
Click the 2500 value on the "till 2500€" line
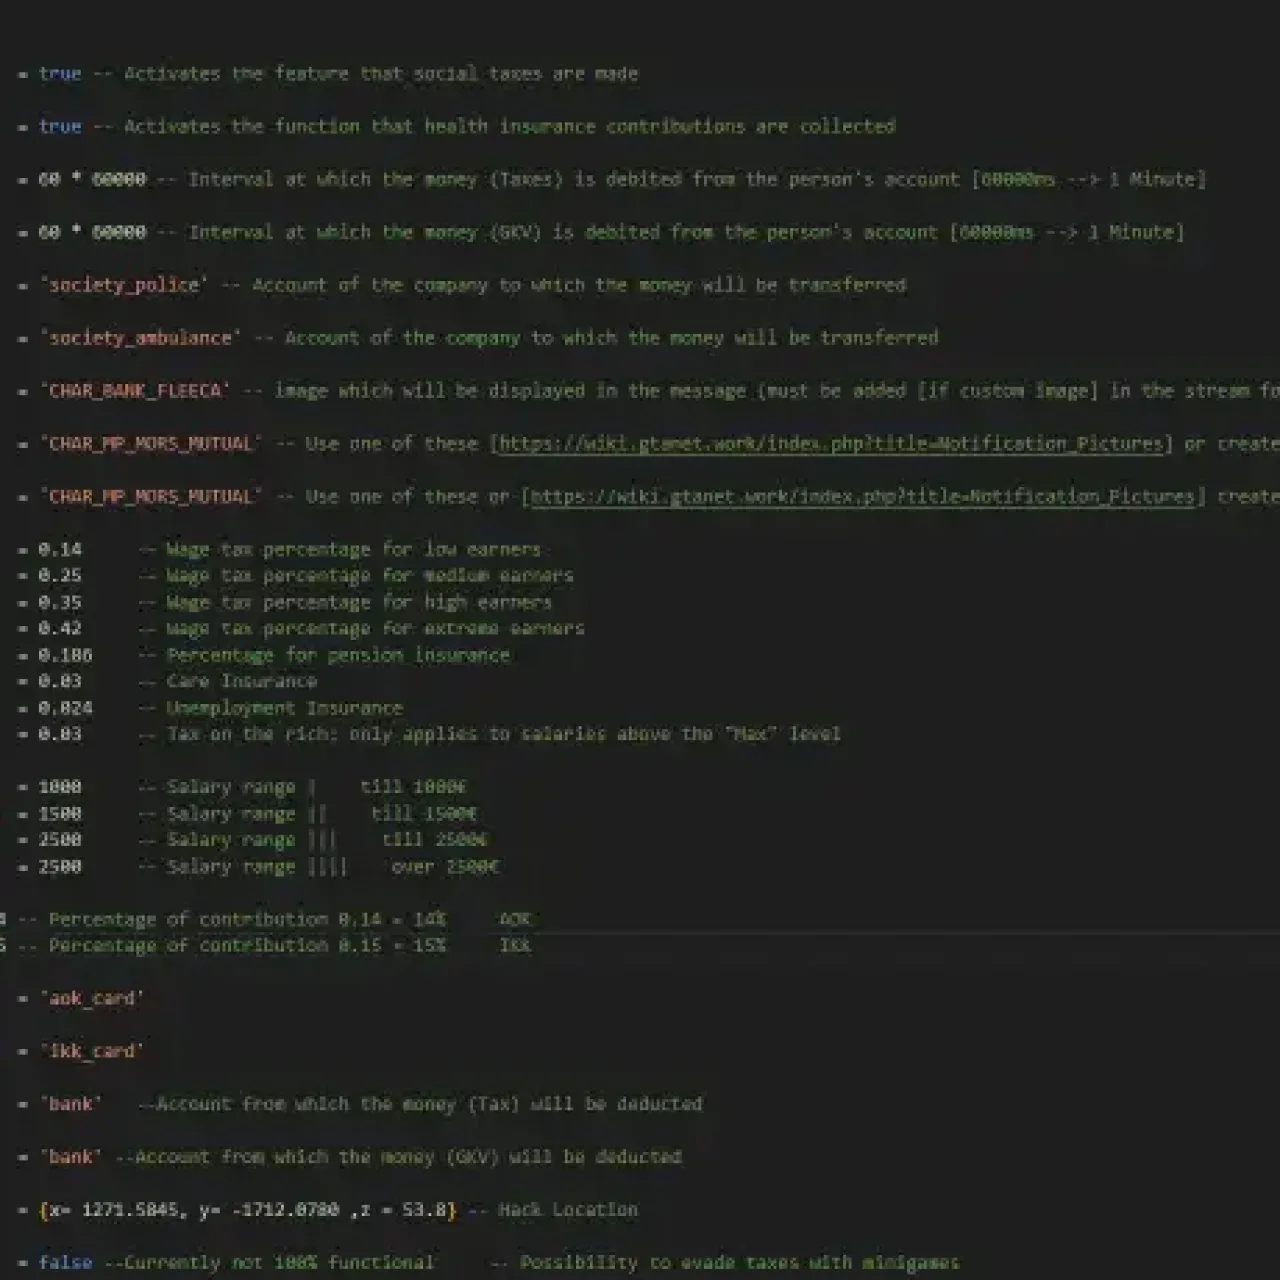(60, 839)
